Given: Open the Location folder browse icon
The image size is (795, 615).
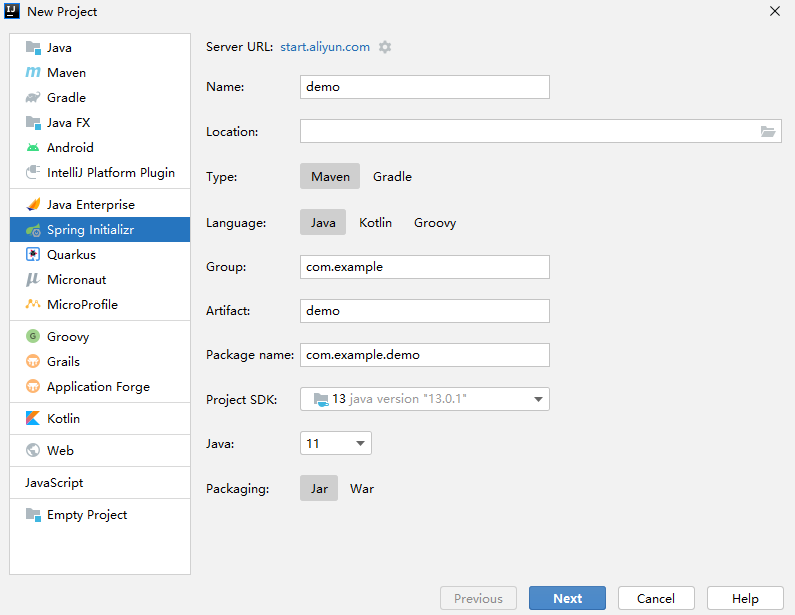Looking at the screenshot, I should click(768, 132).
